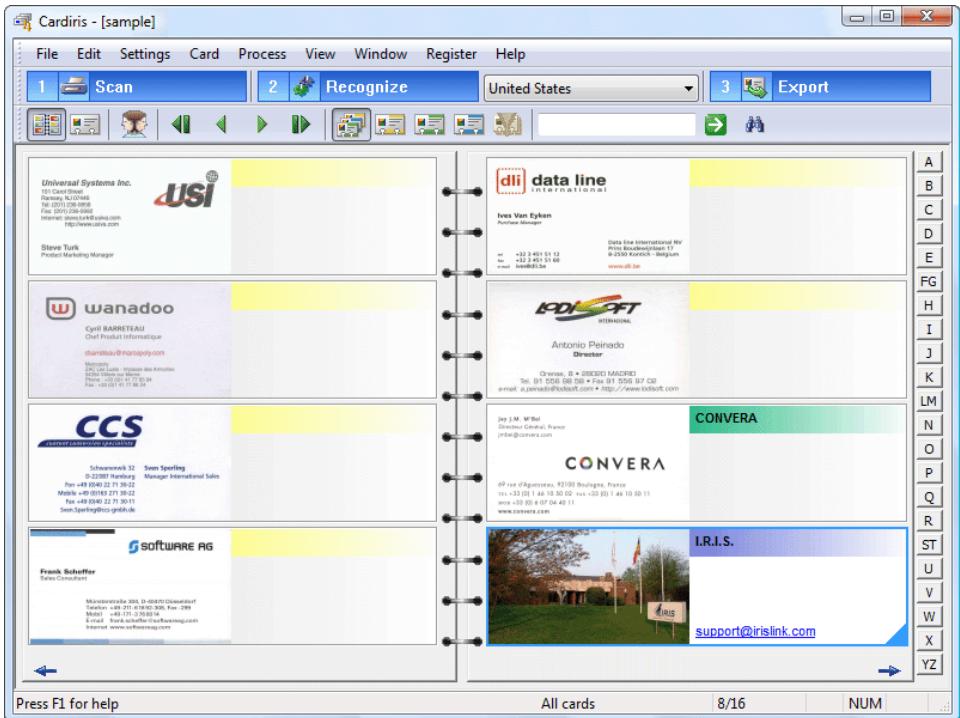Jump to index tab FG
The width and height of the screenshot is (960, 718).
[929, 282]
